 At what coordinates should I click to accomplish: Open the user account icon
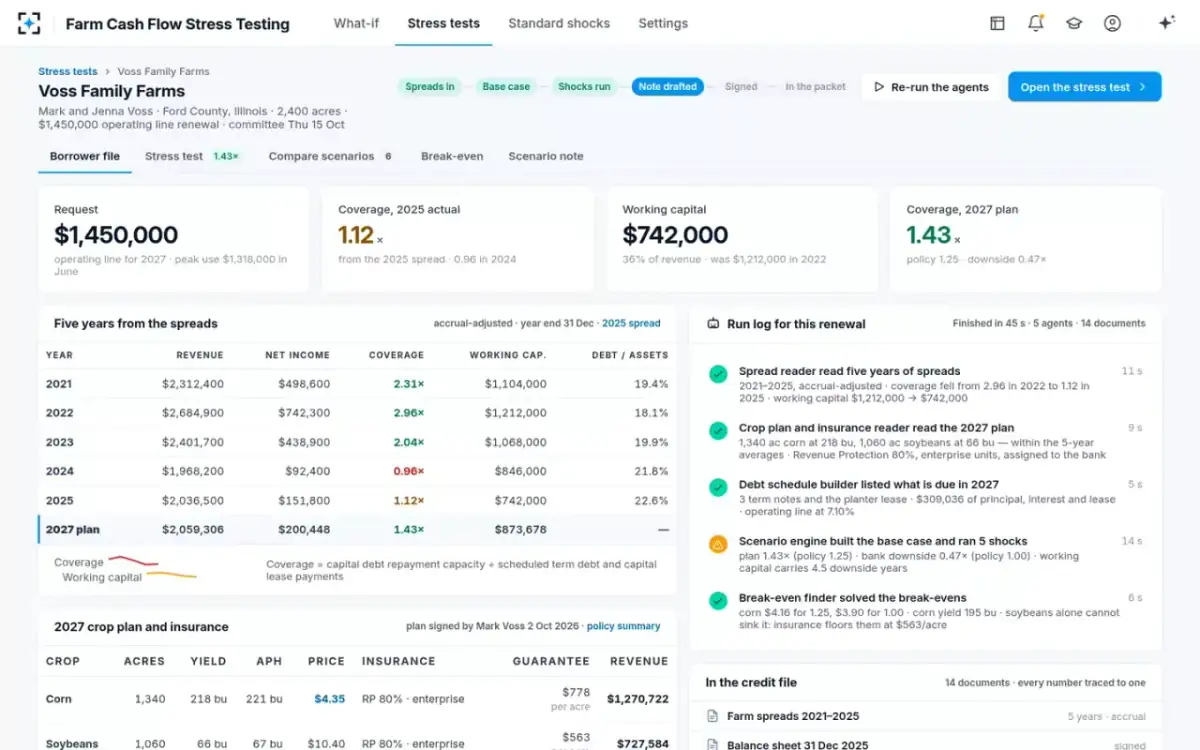(x=1112, y=23)
